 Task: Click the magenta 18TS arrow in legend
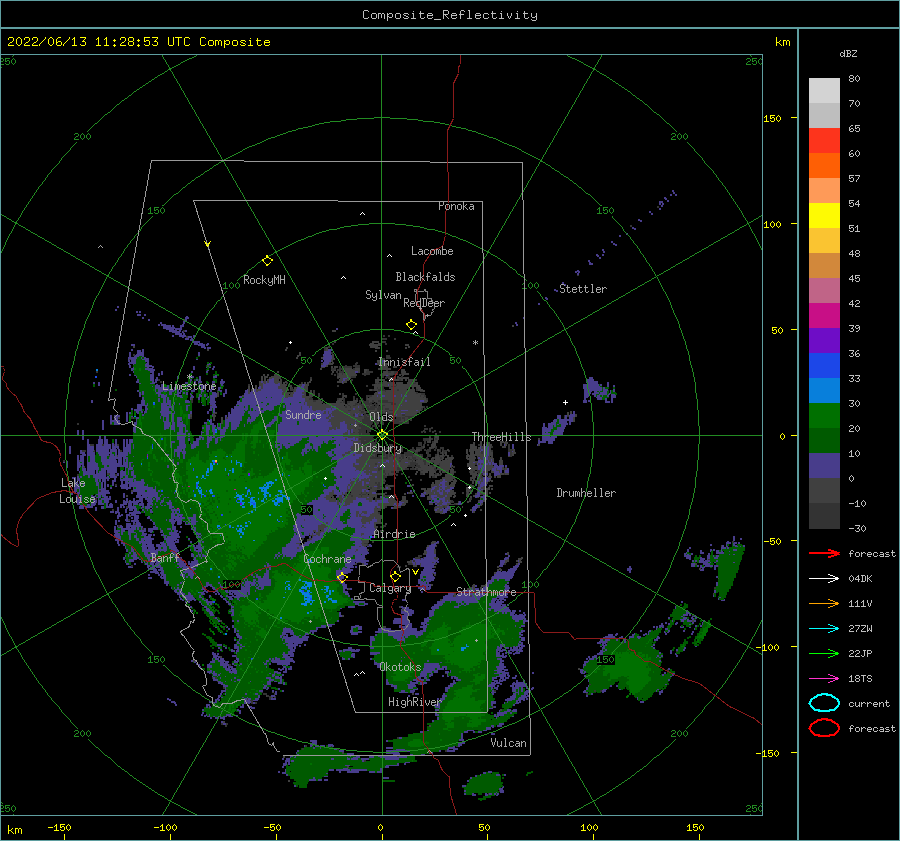[824, 678]
